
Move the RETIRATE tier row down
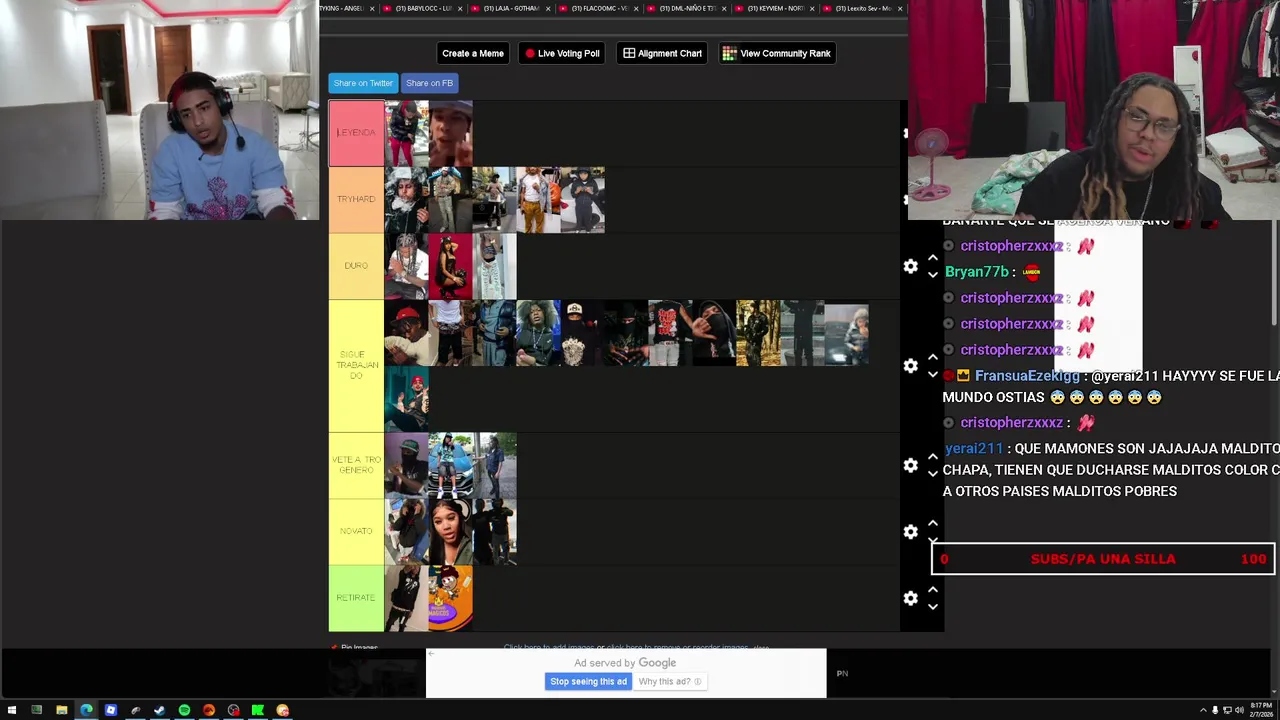933,606
